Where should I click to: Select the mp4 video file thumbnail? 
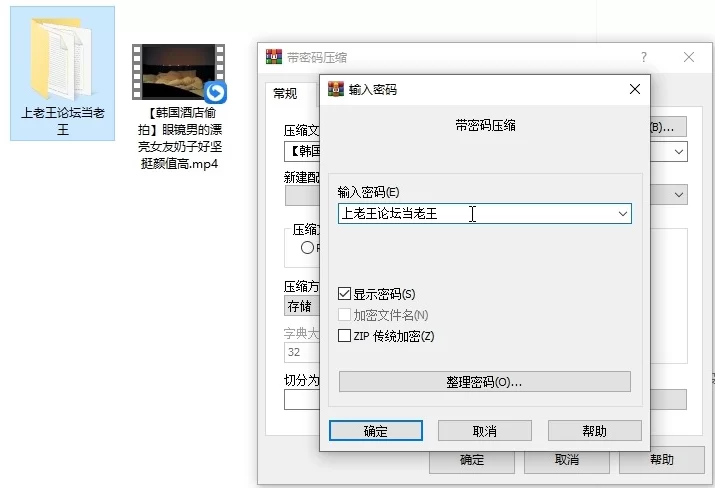pos(178,72)
